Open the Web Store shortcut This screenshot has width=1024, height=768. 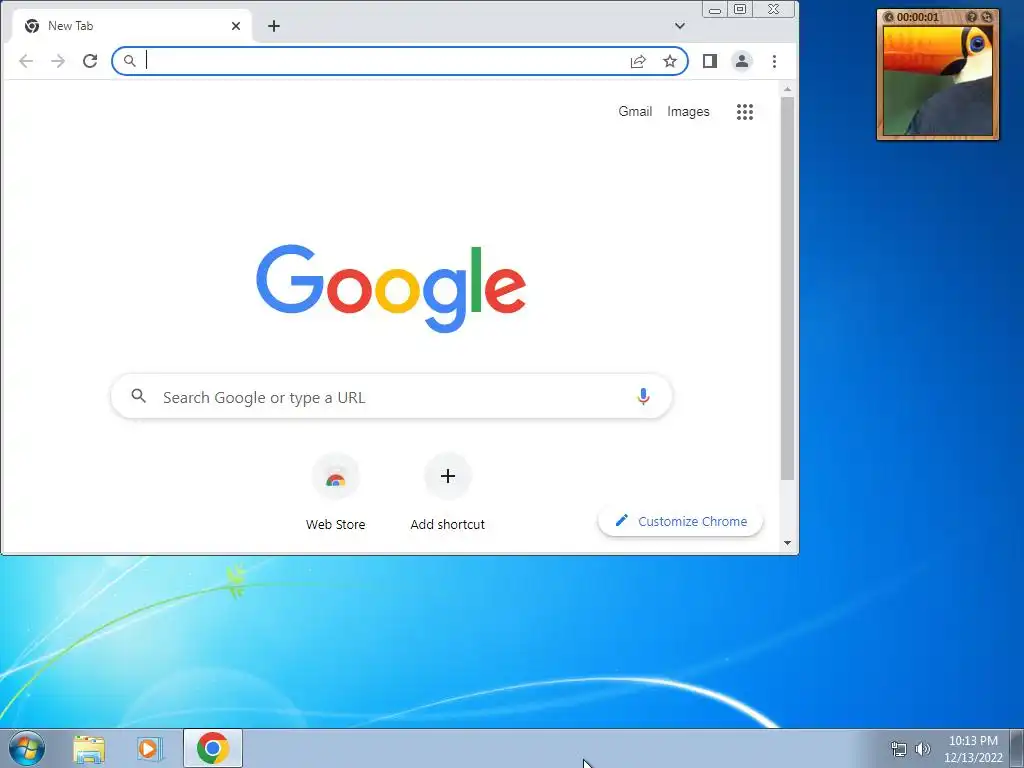tap(336, 492)
